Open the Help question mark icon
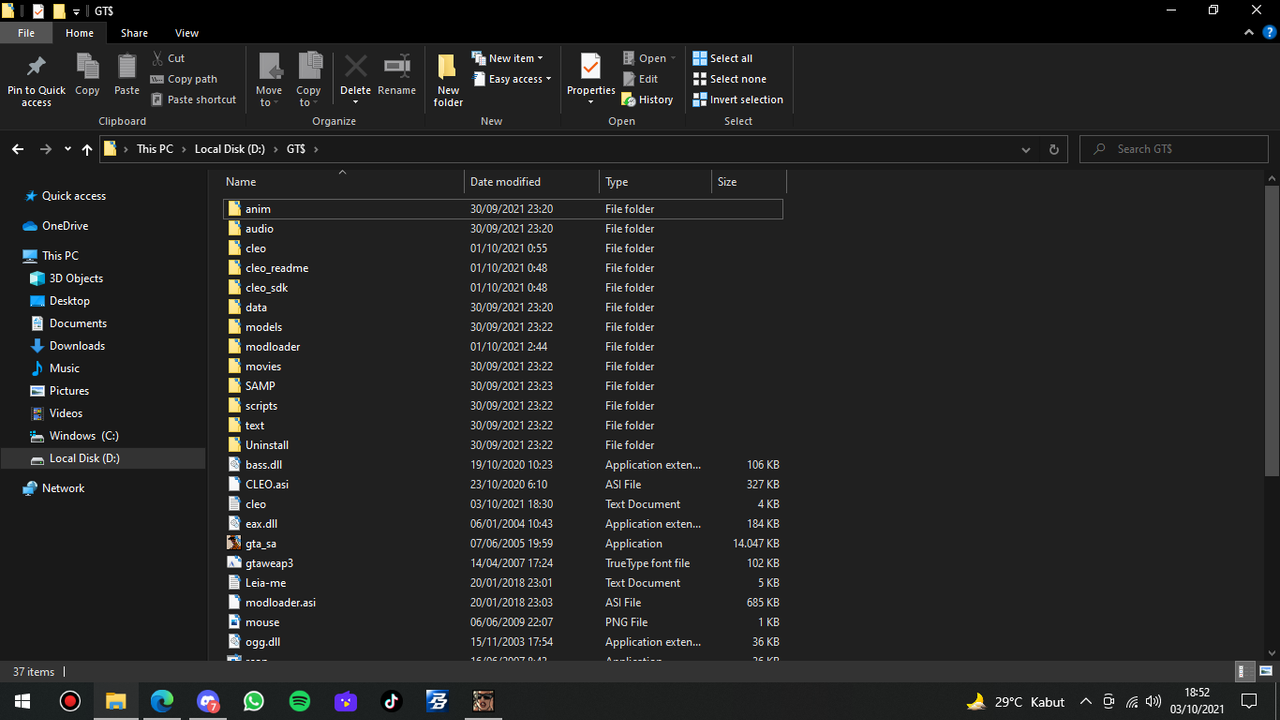 1269,33
